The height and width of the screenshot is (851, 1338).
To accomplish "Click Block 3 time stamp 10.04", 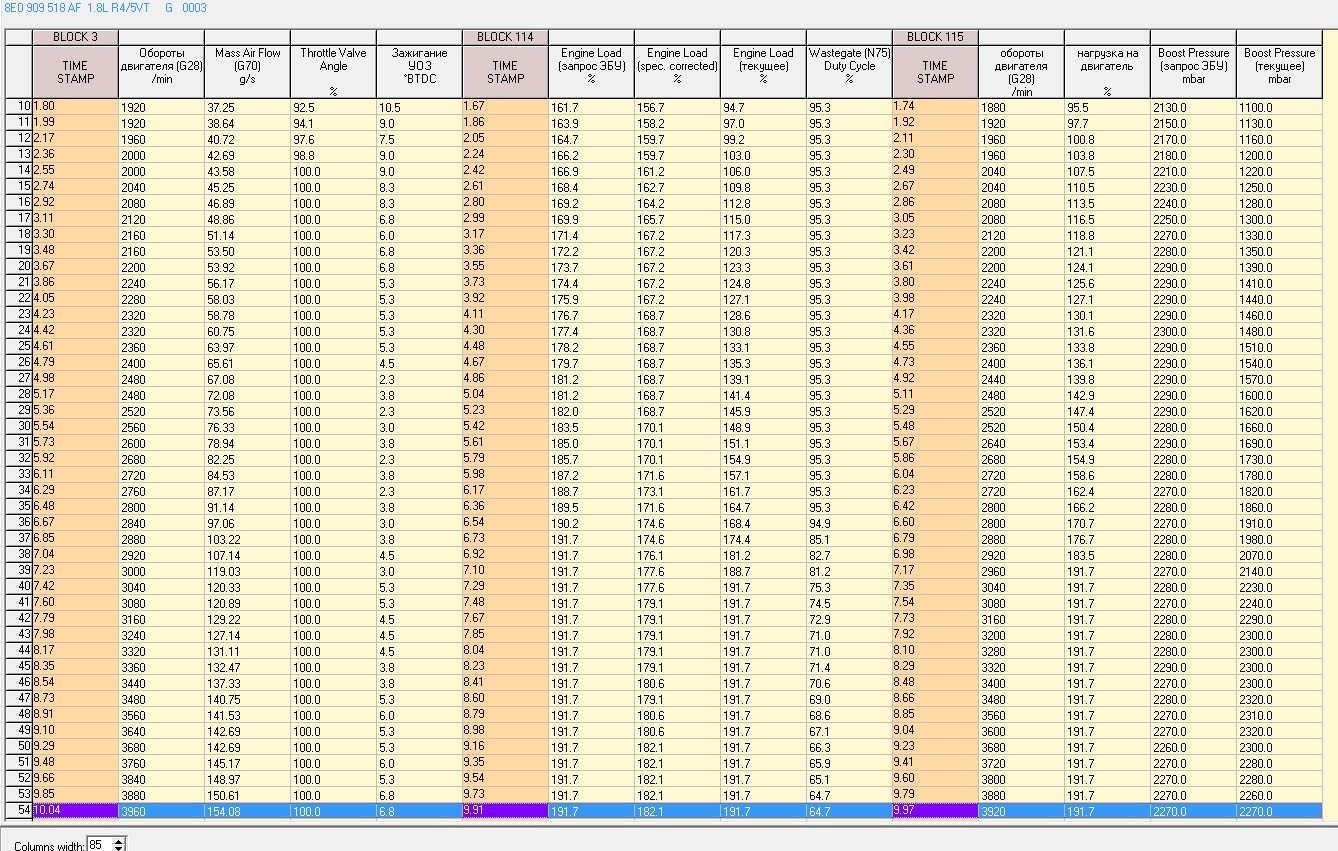I will pos(75,811).
